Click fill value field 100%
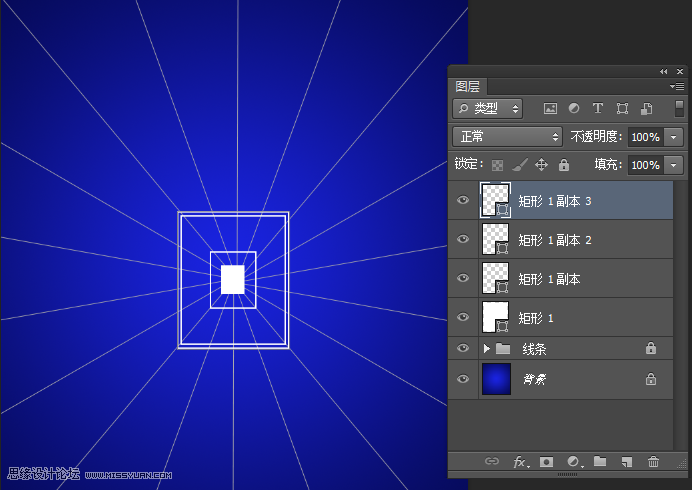The height and width of the screenshot is (490, 692). (x=646, y=165)
